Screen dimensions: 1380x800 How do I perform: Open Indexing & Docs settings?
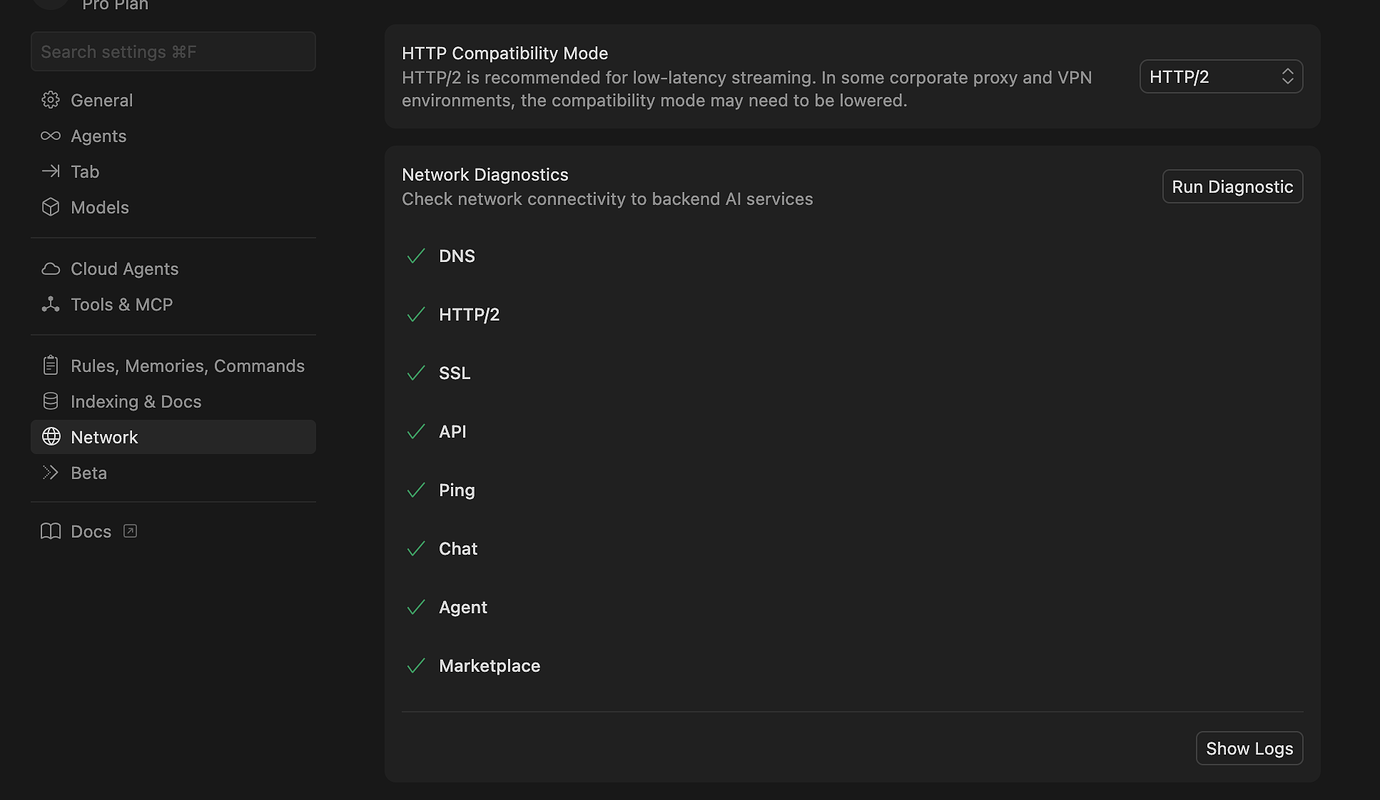[x=173, y=401]
